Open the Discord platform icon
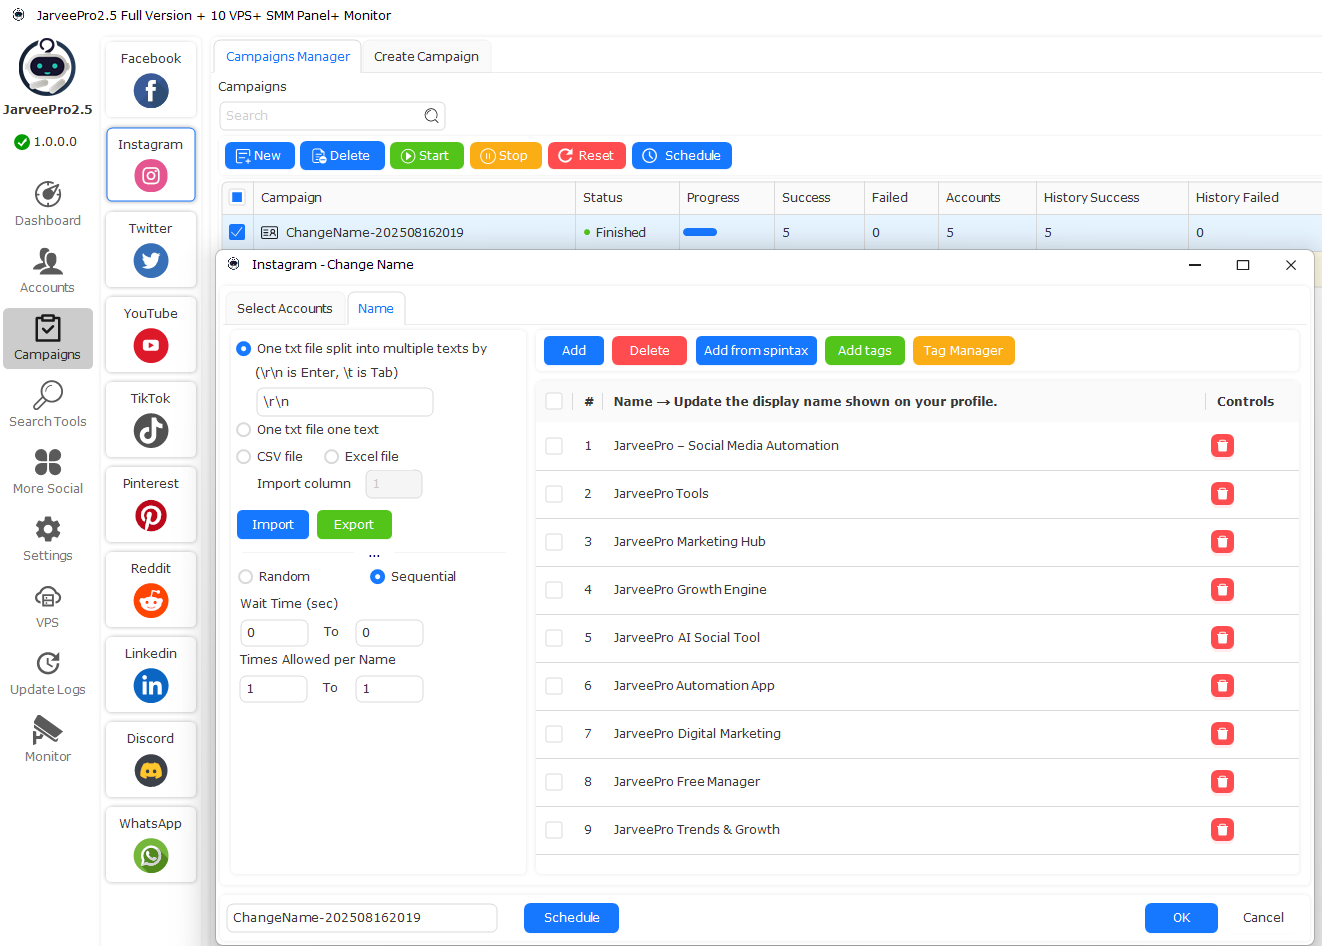 click(151, 771)
